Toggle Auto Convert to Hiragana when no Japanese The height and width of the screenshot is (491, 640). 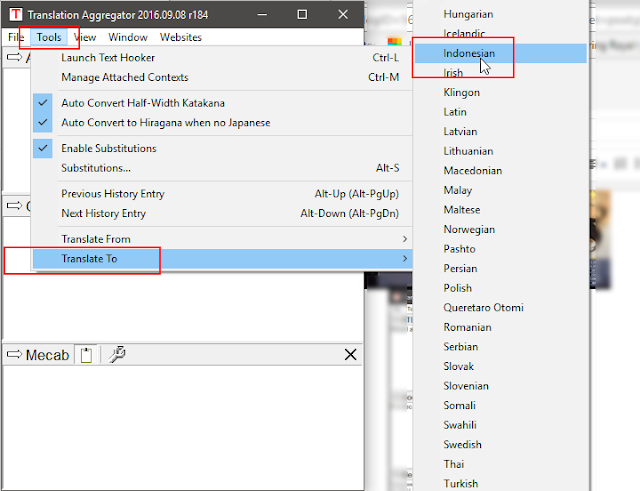(x=222, y=122)
